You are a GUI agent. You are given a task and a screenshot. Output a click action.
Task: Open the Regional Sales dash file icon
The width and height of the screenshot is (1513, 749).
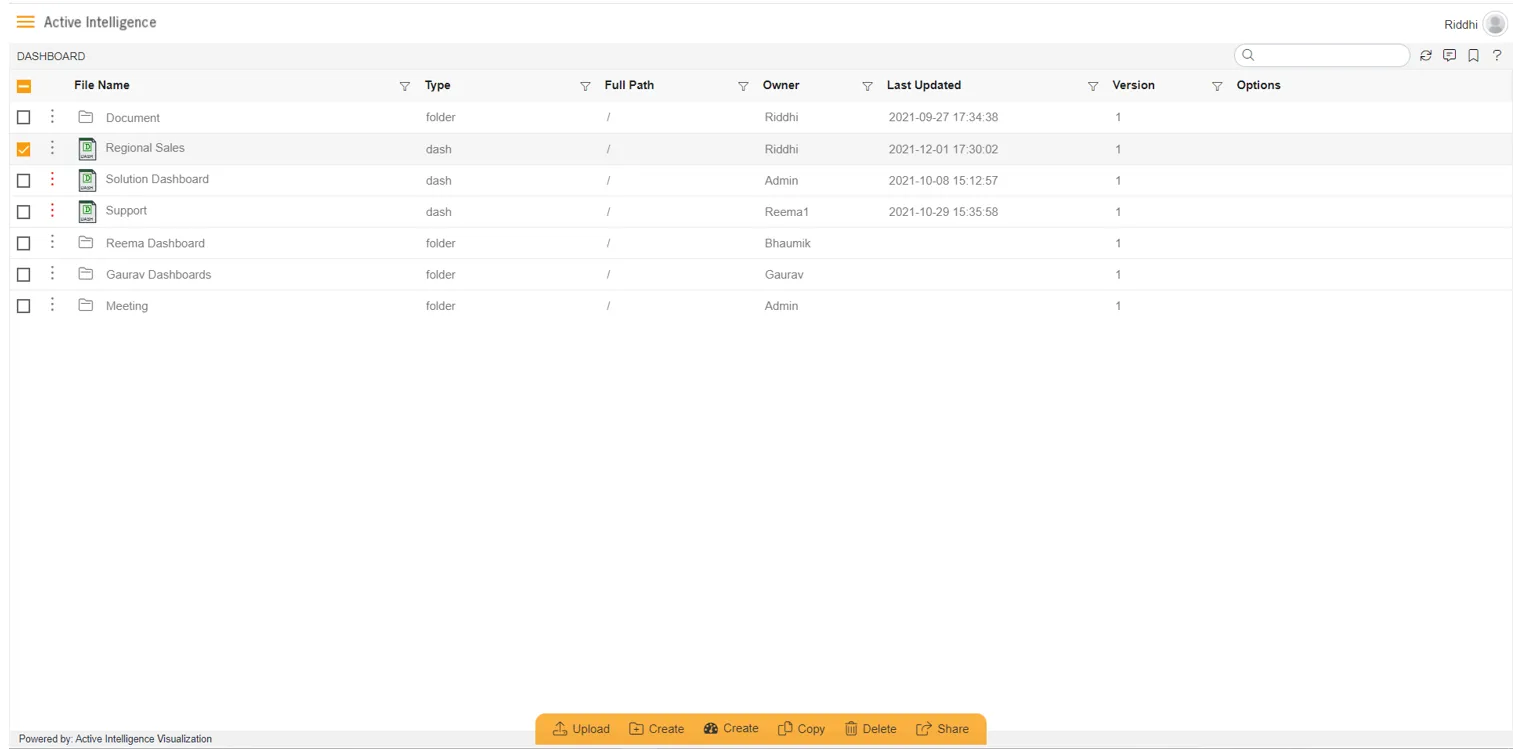click(87, 149)
